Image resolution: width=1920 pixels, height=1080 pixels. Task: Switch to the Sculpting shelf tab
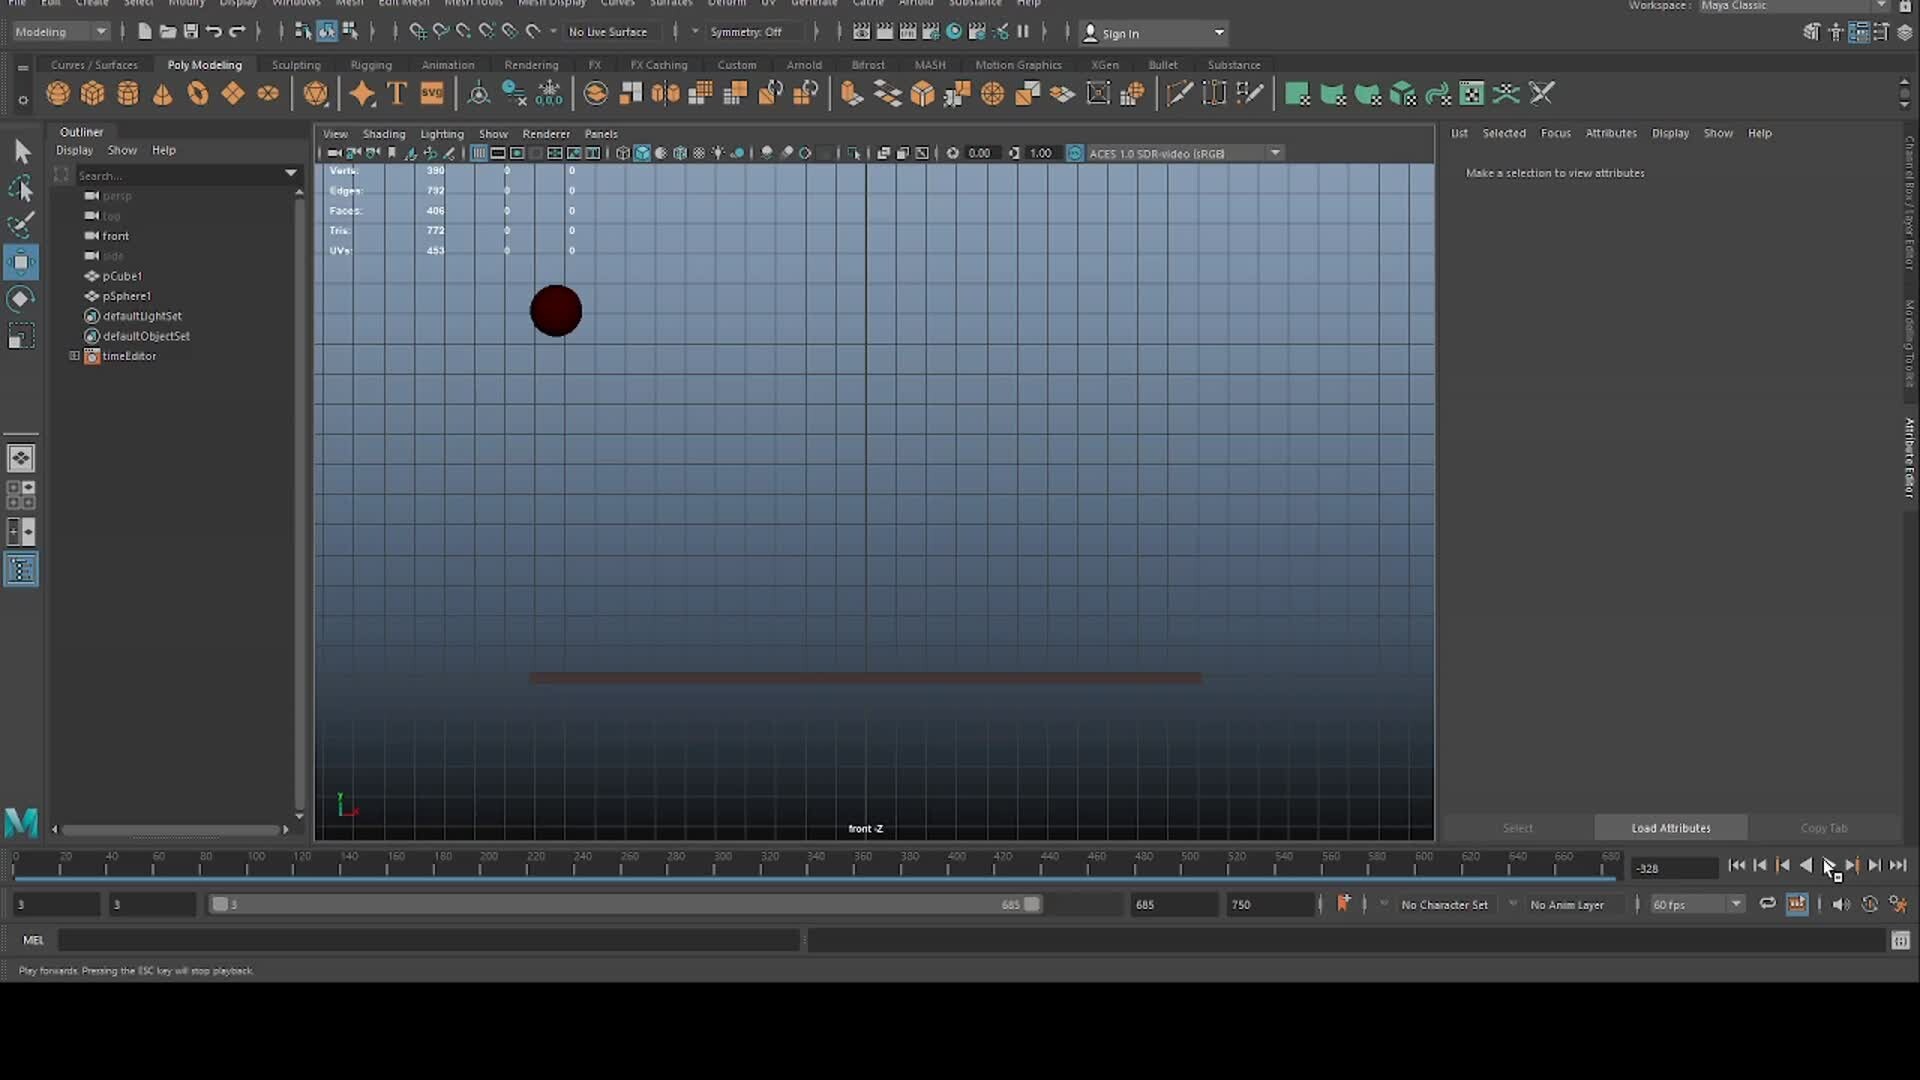pyautogui.click(x=296, y=64)
